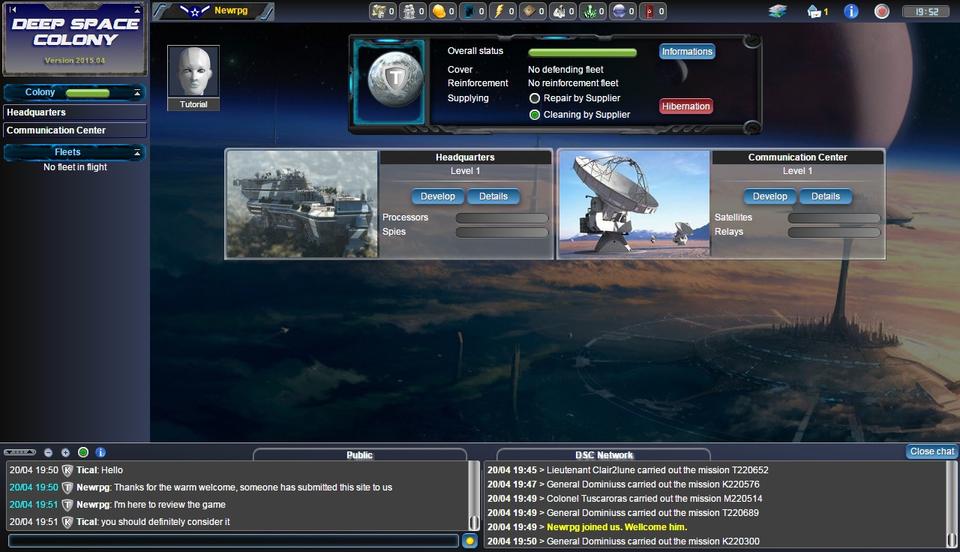Open the mailbox icon showing 1 message
This screenshot has height=552, width=960.
click(x=815, y=11)
